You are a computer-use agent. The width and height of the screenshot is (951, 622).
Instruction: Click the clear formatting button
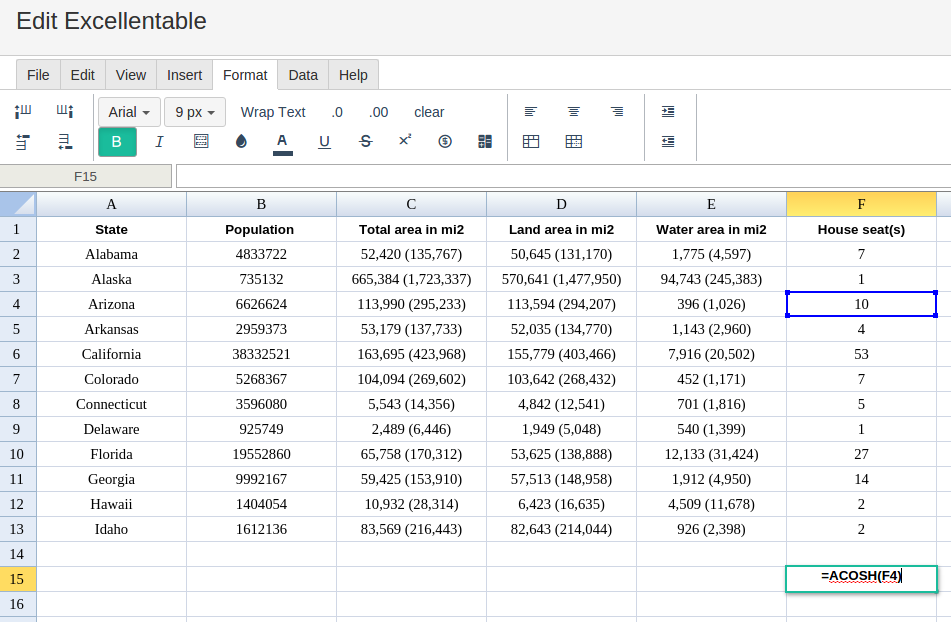(x=429, y=112)
